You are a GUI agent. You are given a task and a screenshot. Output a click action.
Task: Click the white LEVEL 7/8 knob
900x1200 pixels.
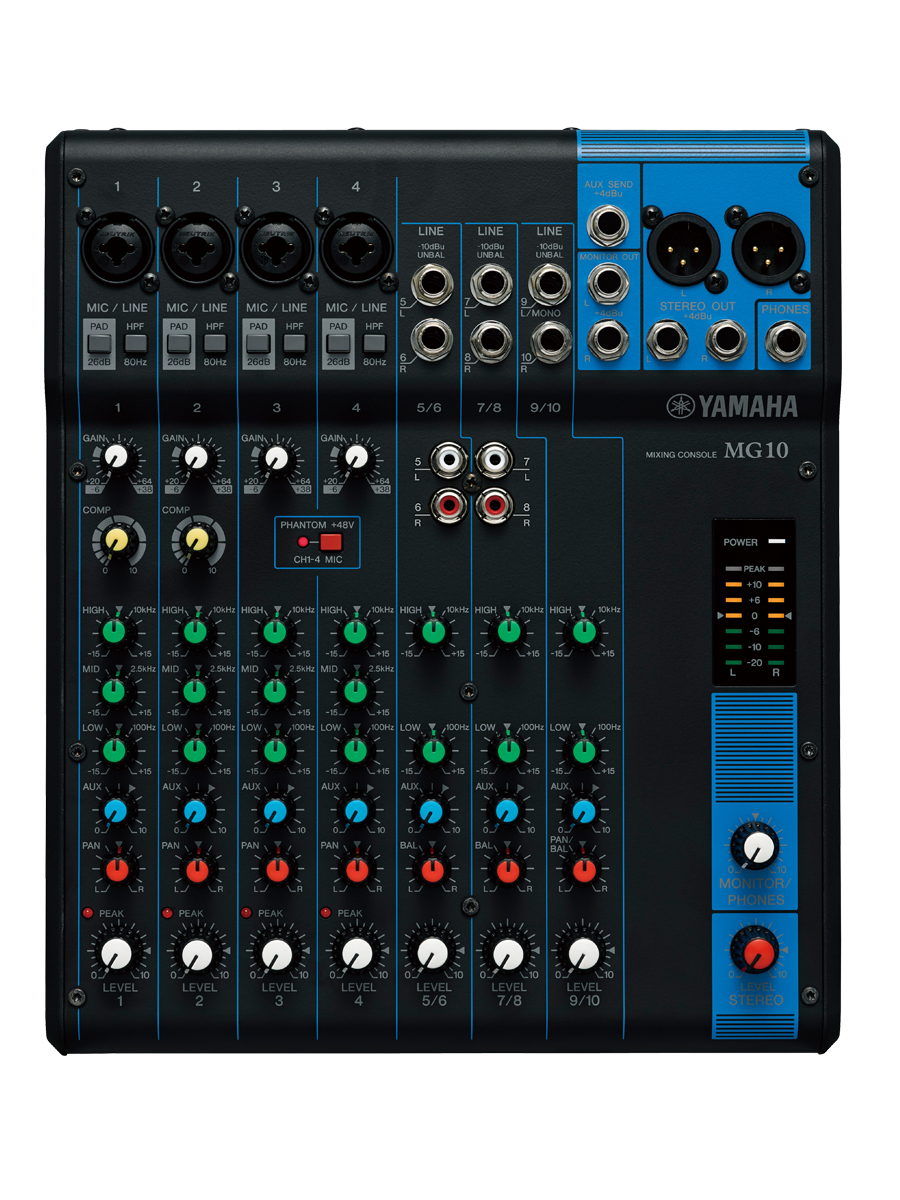508,952
